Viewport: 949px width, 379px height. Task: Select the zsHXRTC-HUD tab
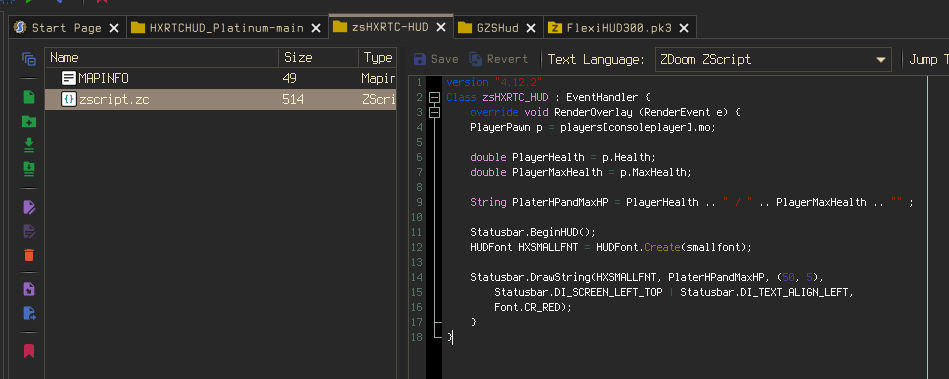(x=390, y=27)
